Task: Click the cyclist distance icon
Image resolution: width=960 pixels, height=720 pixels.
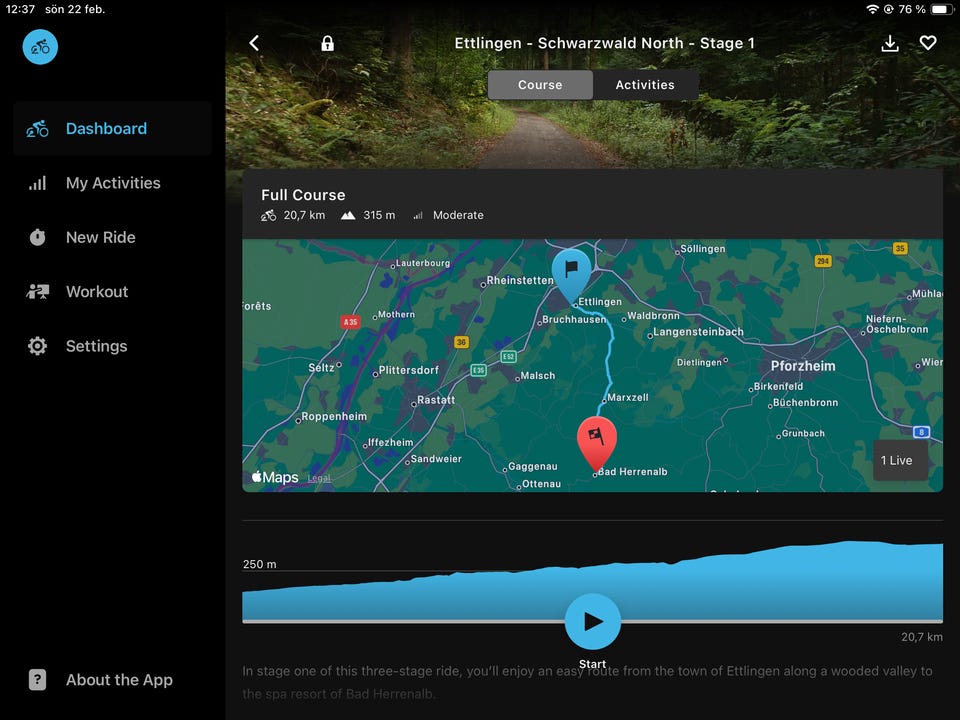Action: click(x=268, y=216)
